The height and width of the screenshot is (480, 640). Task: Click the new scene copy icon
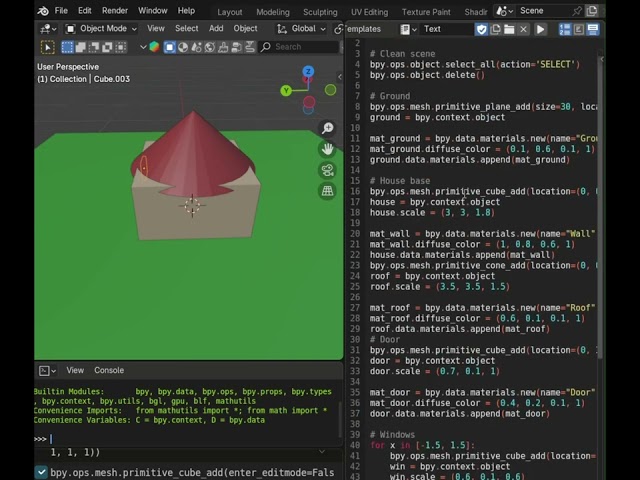point(591,11)
